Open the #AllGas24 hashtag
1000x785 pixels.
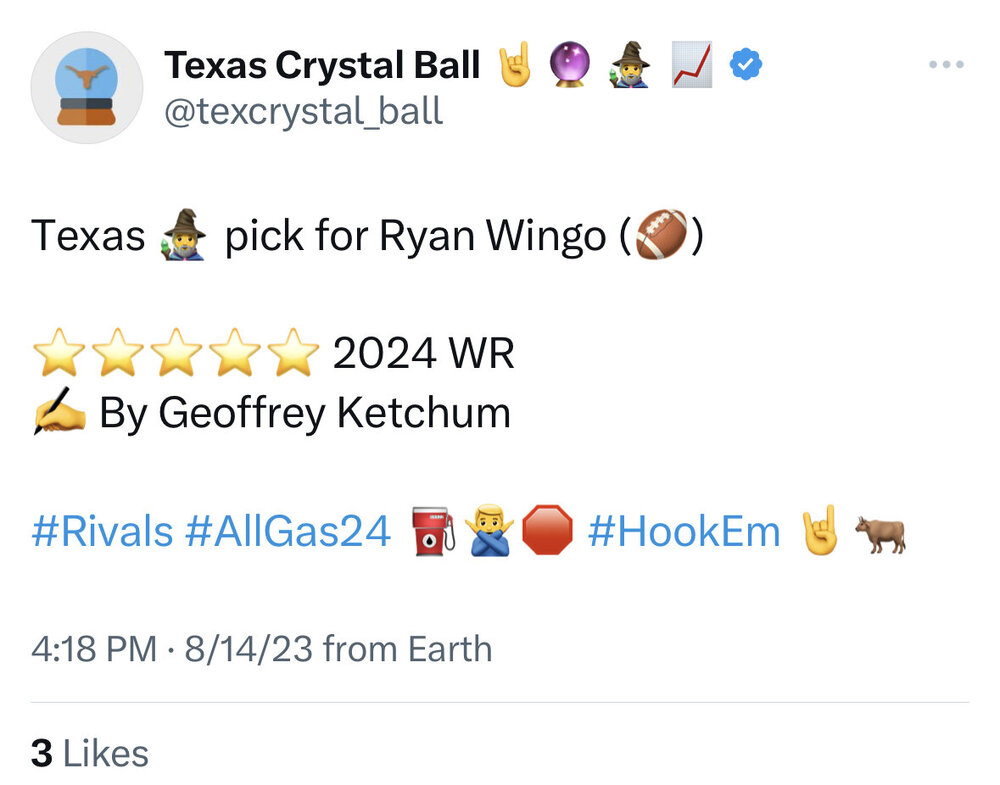pos(288,532)
